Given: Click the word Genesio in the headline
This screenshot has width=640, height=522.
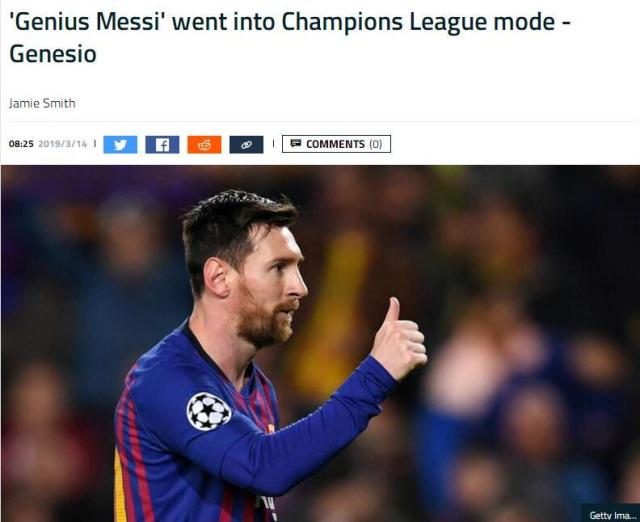Looking at the screenshot, I should [53, 54].
